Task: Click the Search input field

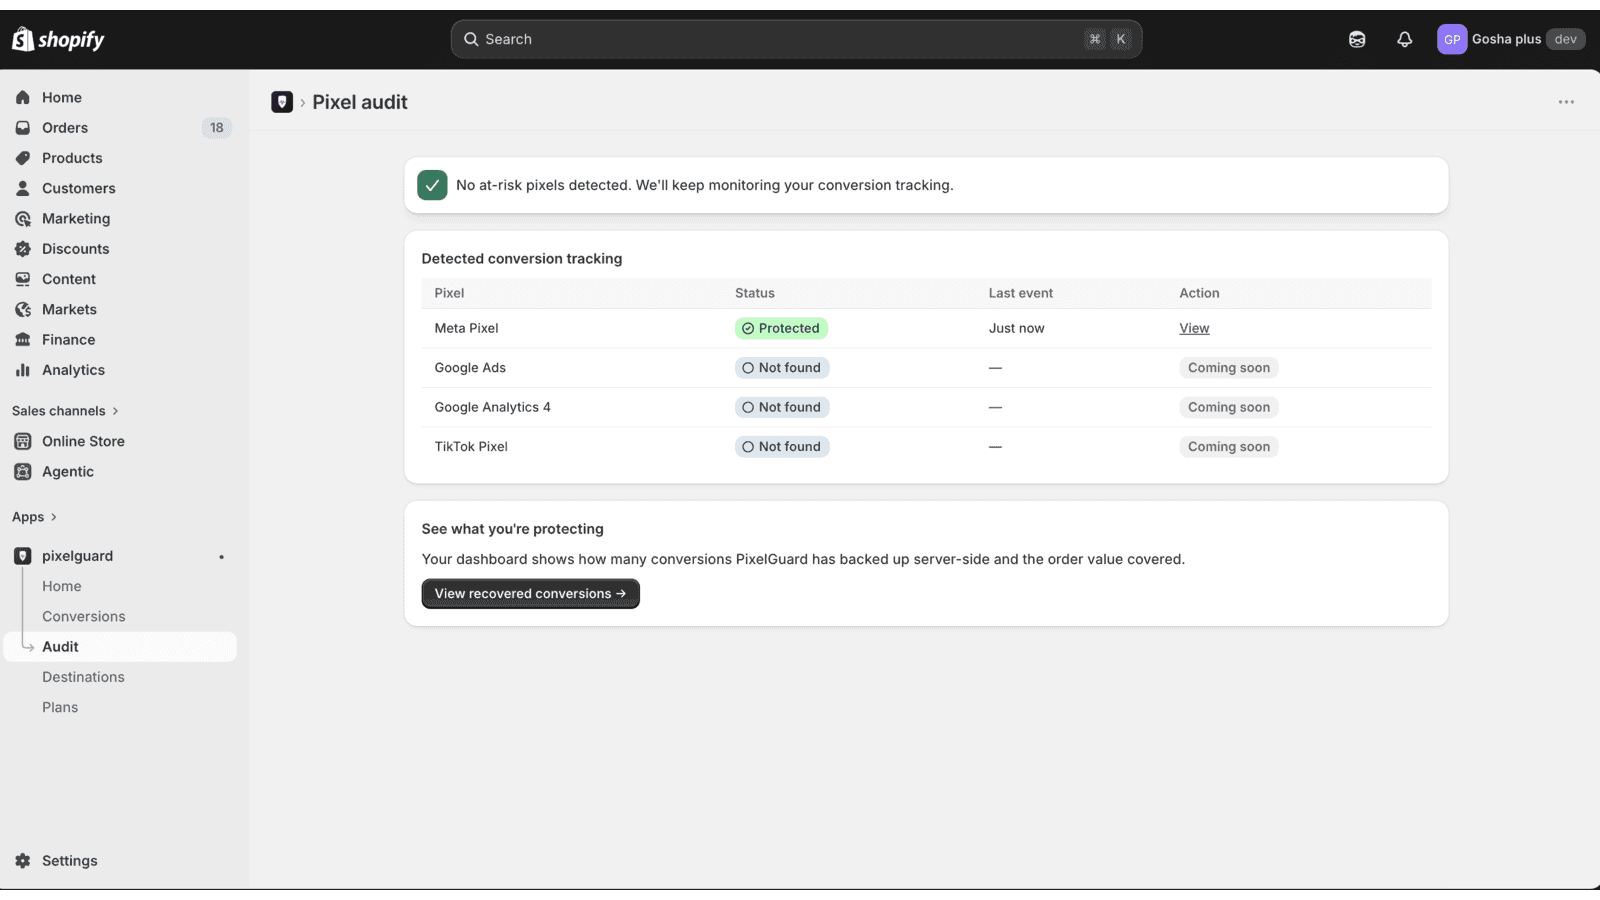Action: pos(796,39)
